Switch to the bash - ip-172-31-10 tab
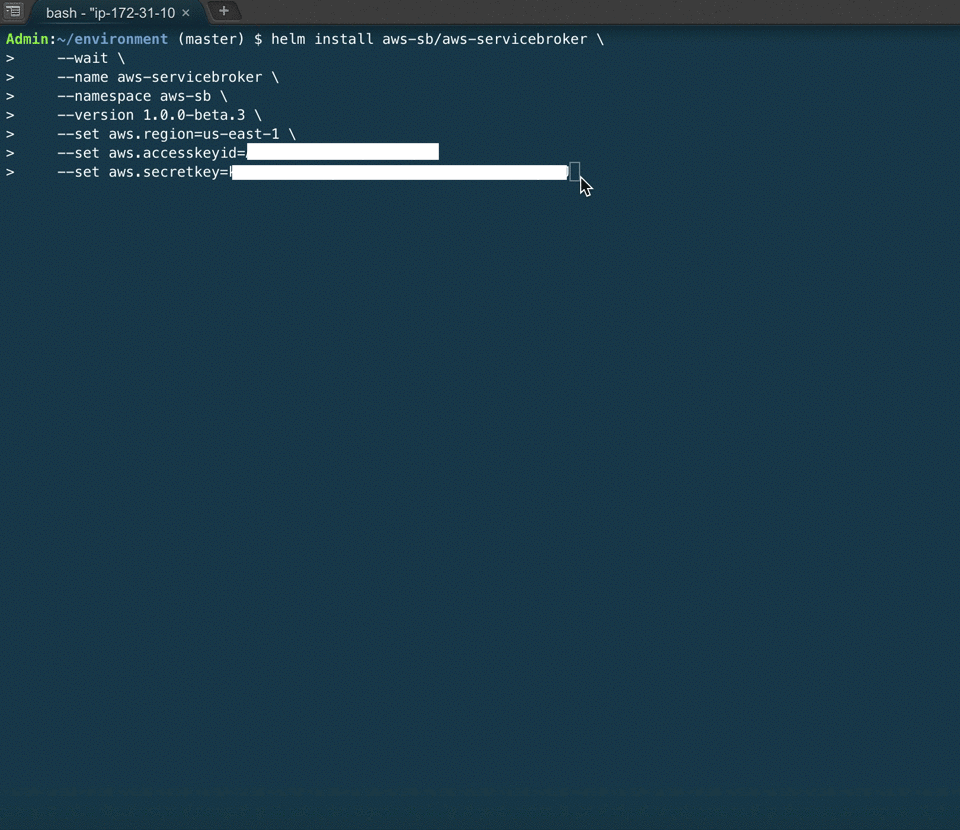This screenshot has height=830, width=960. coord(110,12)
